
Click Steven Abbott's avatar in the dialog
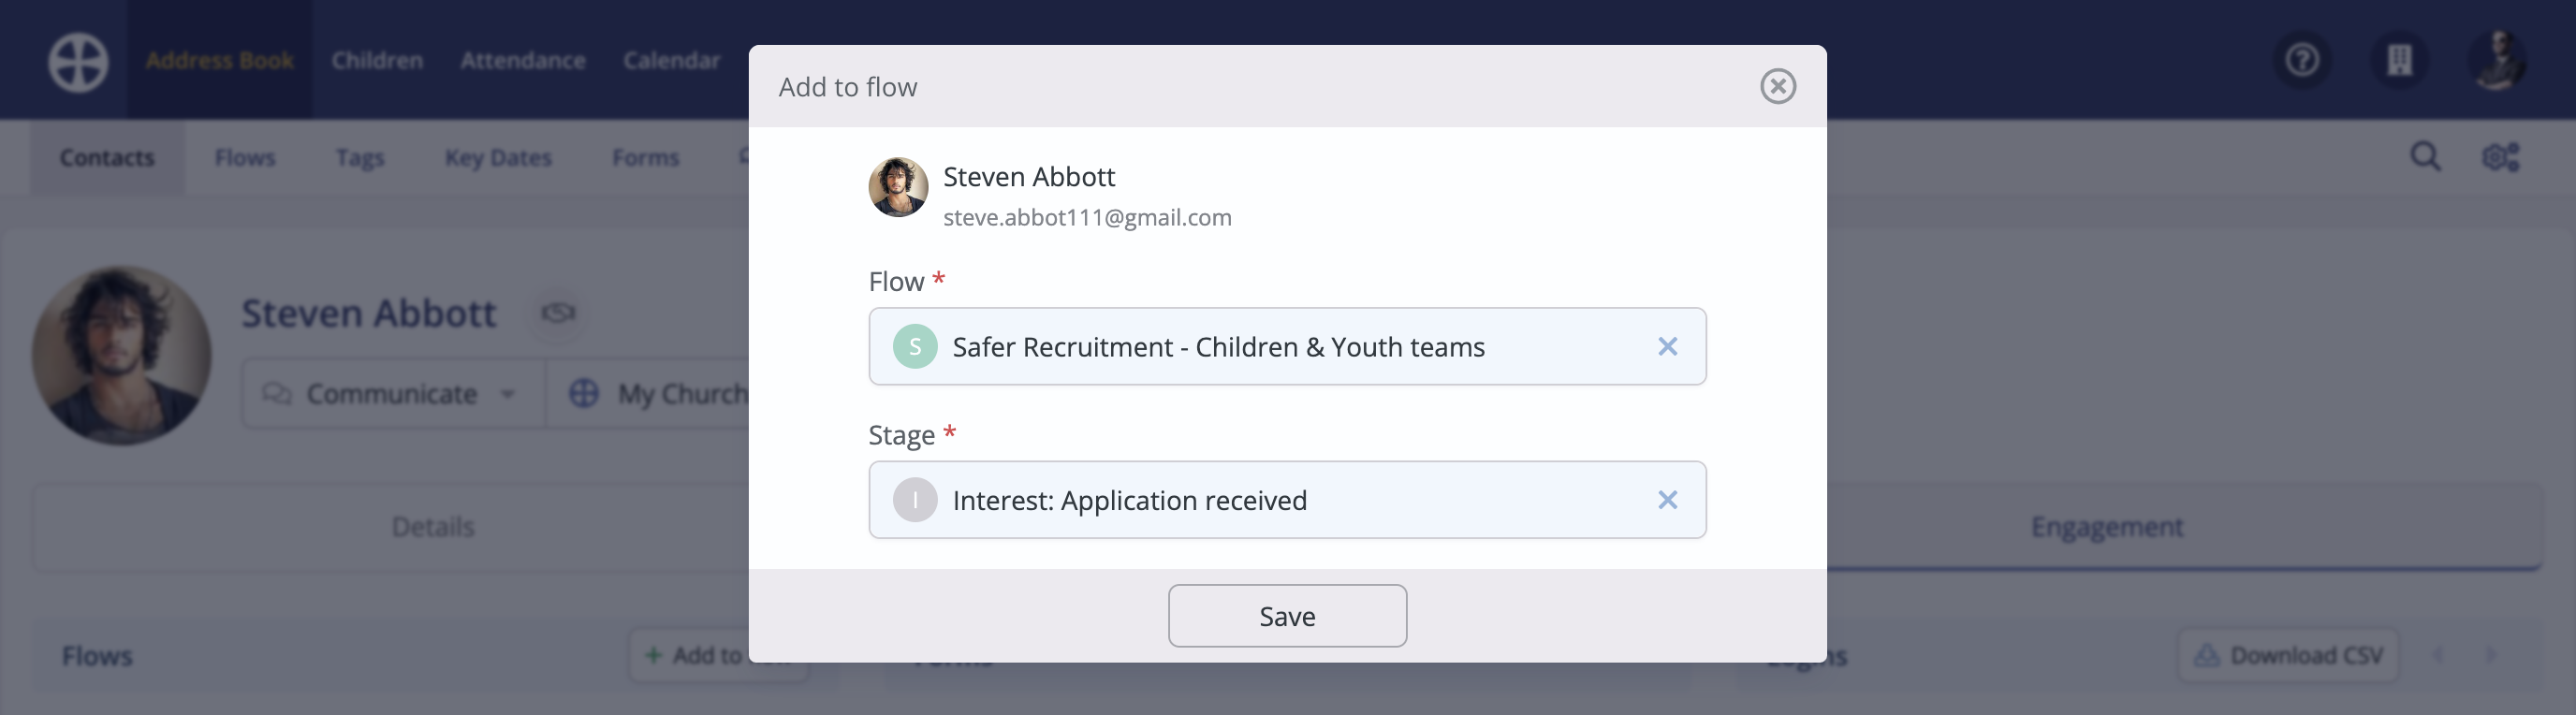pos(897,187)
